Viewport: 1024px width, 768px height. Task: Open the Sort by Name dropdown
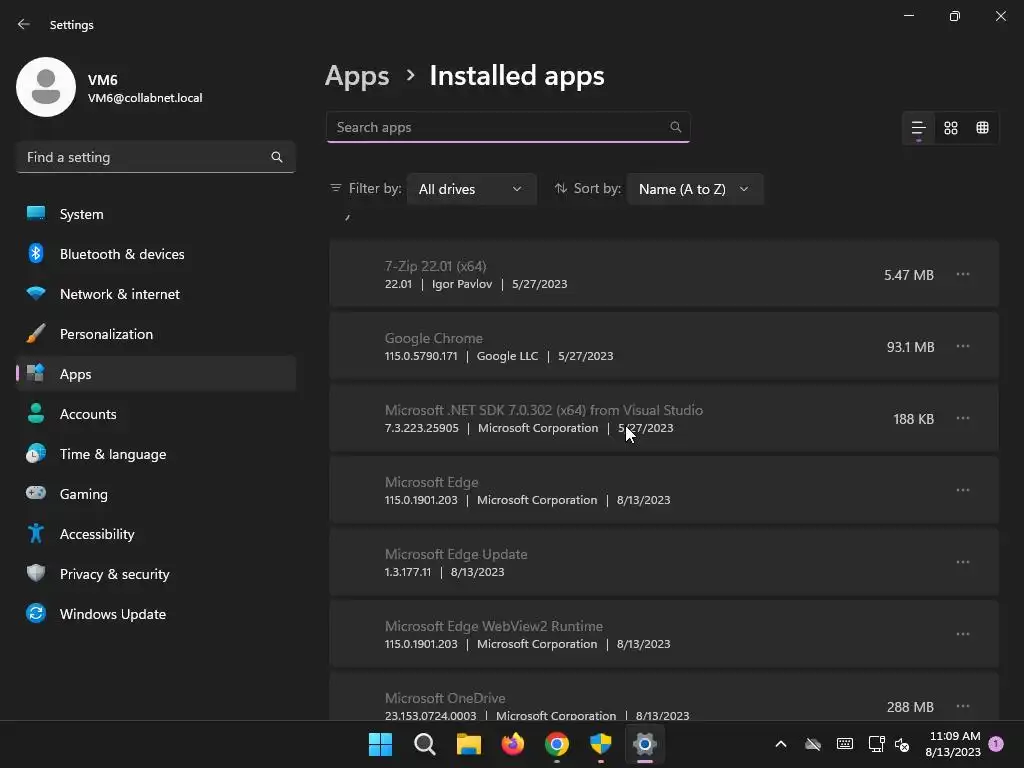pyautogui.click(x=694, y=189)
